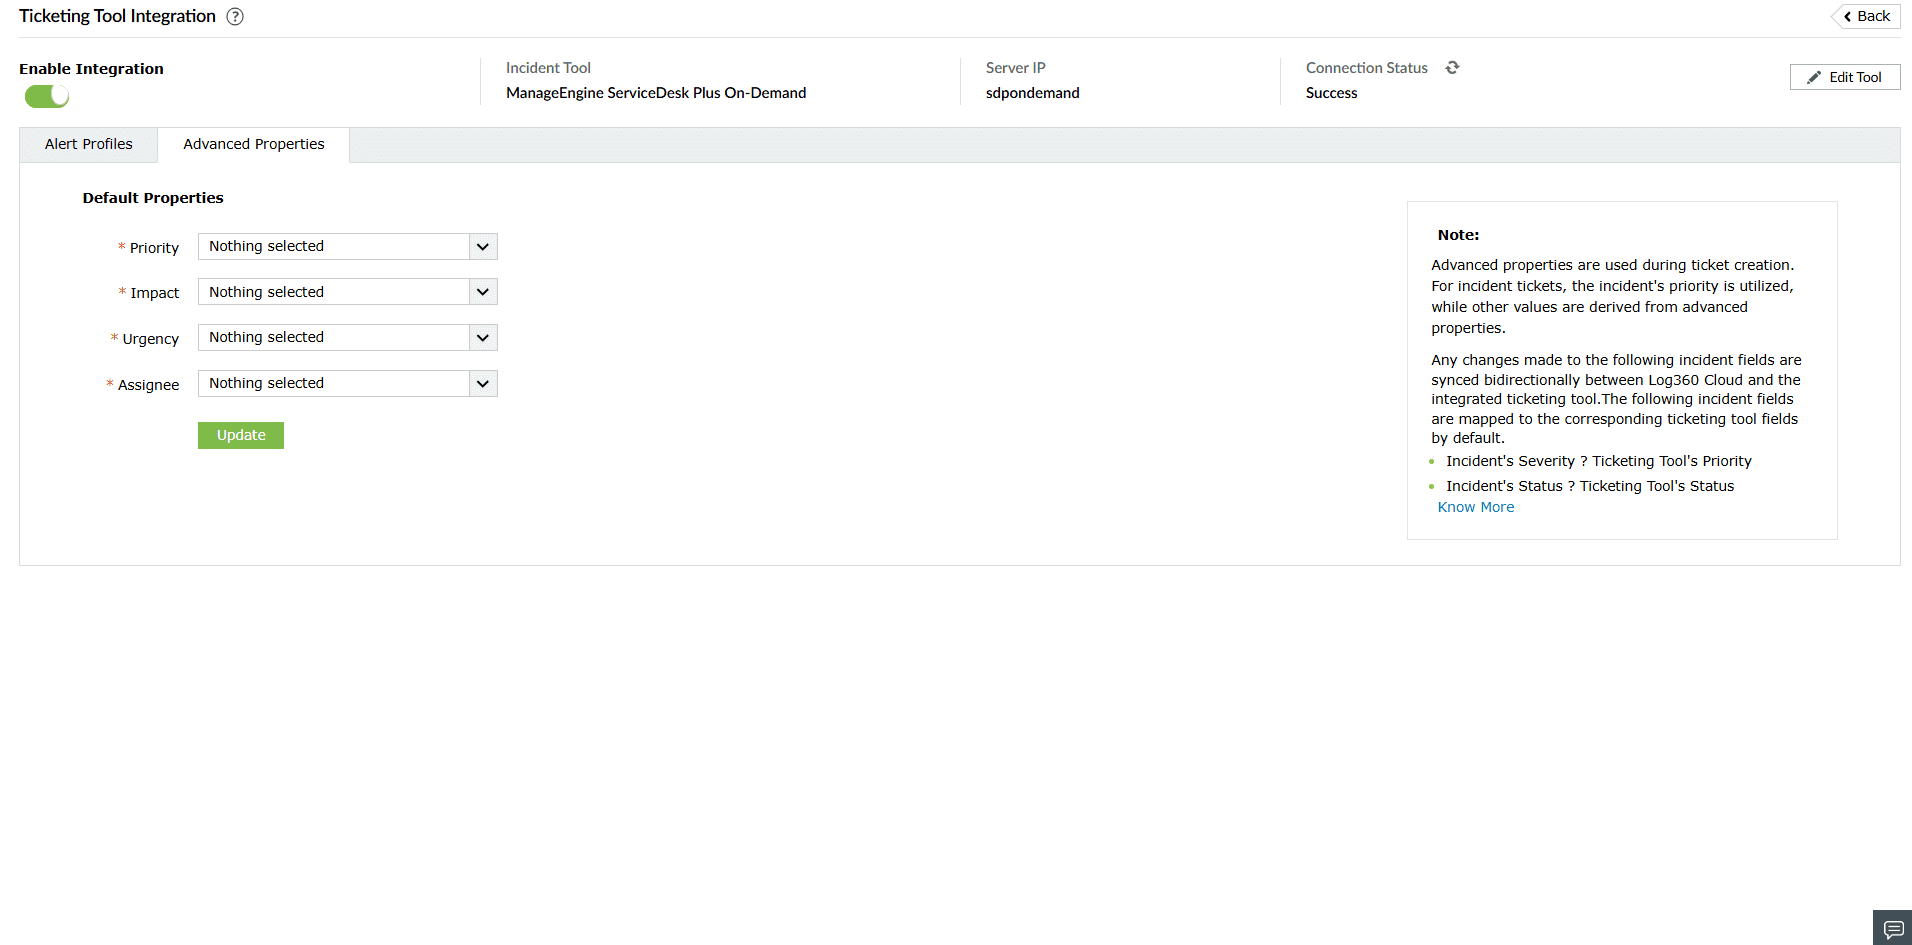Open the Urgency dropdown arrow
This screenshot has width=1912, height=945.
(482, 337)
